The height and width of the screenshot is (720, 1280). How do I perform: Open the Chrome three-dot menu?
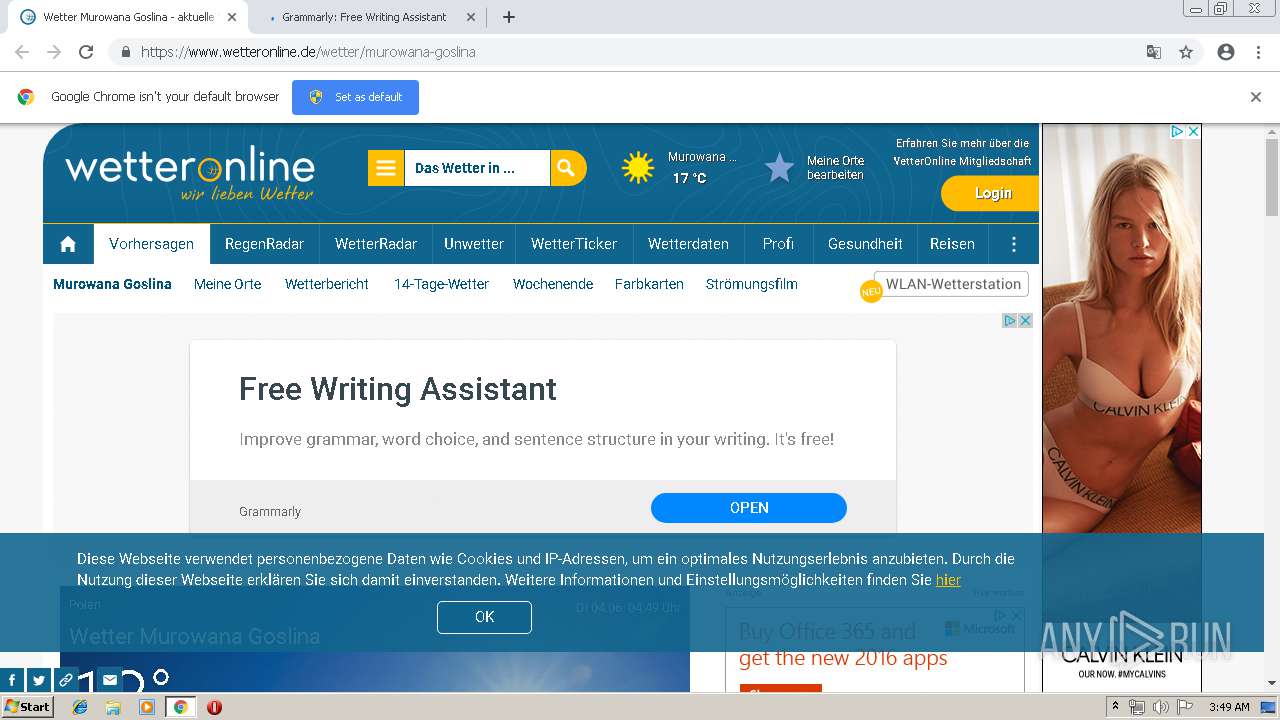1258,52
